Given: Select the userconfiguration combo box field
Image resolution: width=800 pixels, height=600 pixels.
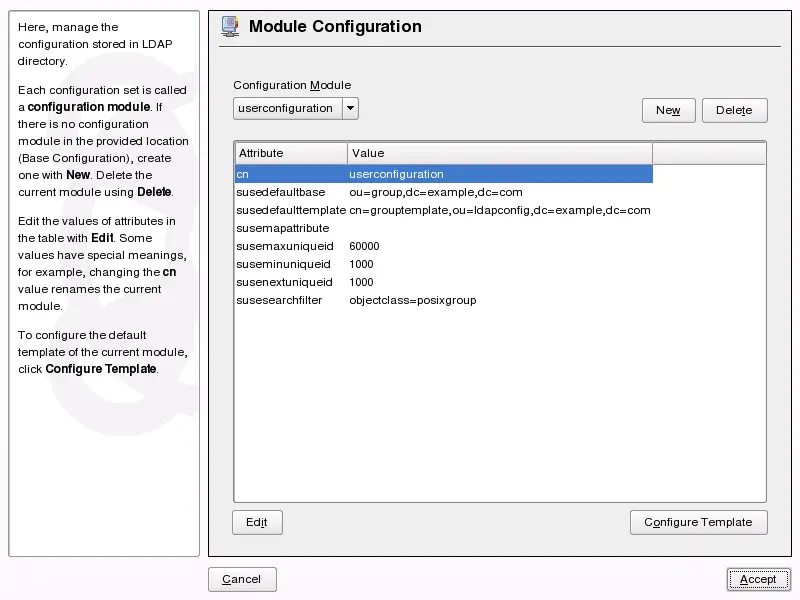Looking at the screenshot, I should (287, 108).
